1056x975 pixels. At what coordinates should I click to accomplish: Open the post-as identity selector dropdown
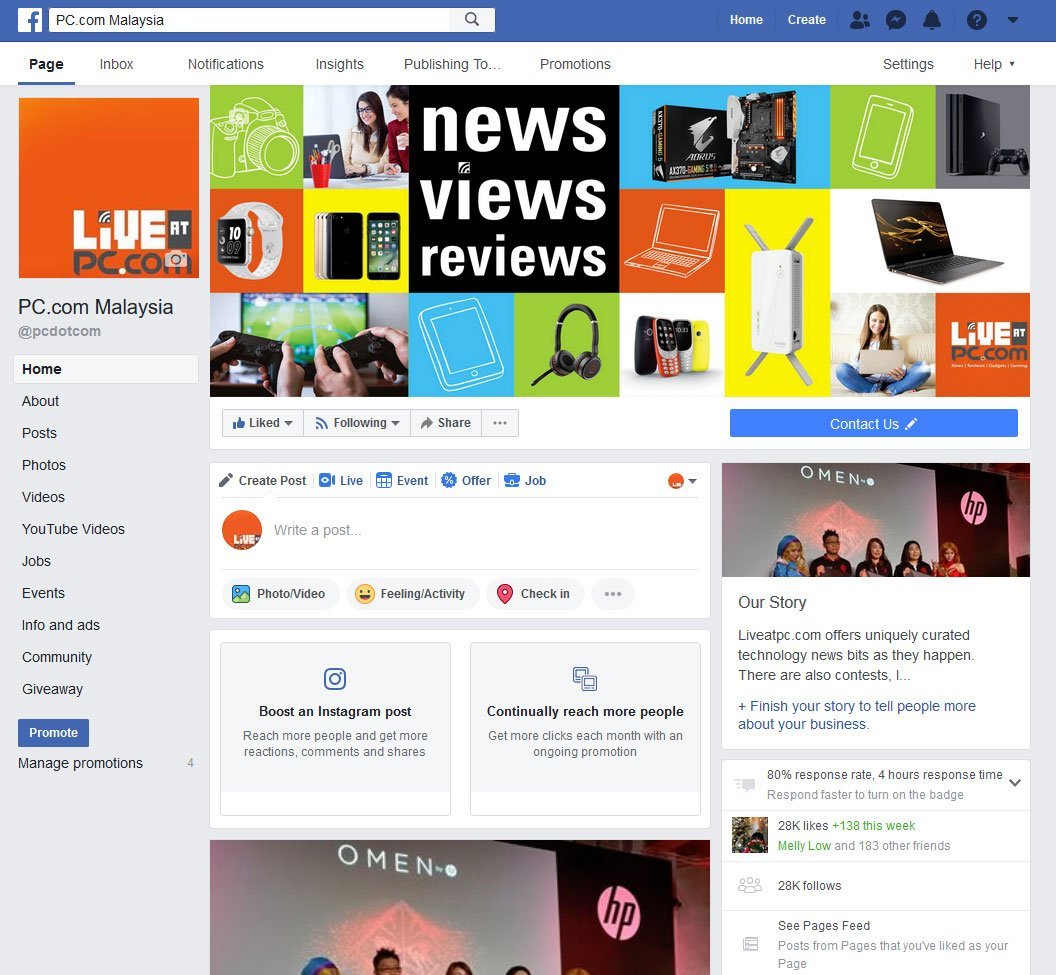682,481
